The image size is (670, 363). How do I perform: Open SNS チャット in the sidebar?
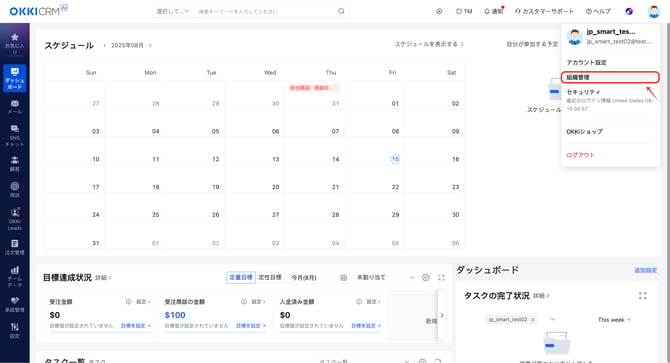(x=15, y=135)
